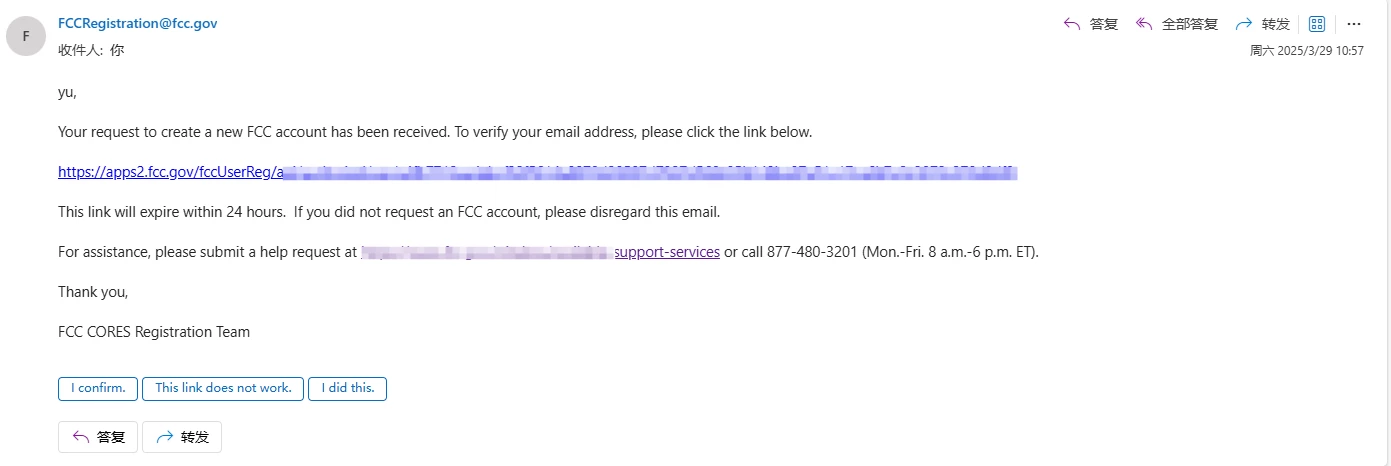This screenshot has height=466, width=1391.
Task: Click the 全部答复 reply-all icon
Action: click(1145, 24)
